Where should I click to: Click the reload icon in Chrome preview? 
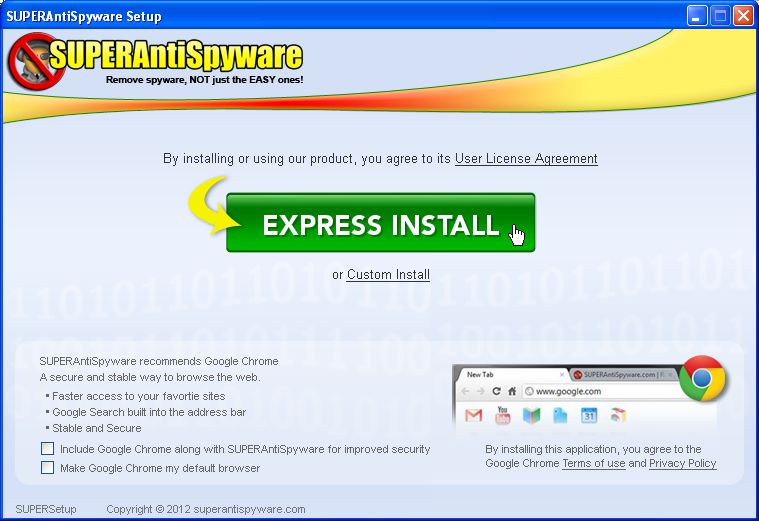click(x=496, y=391)
